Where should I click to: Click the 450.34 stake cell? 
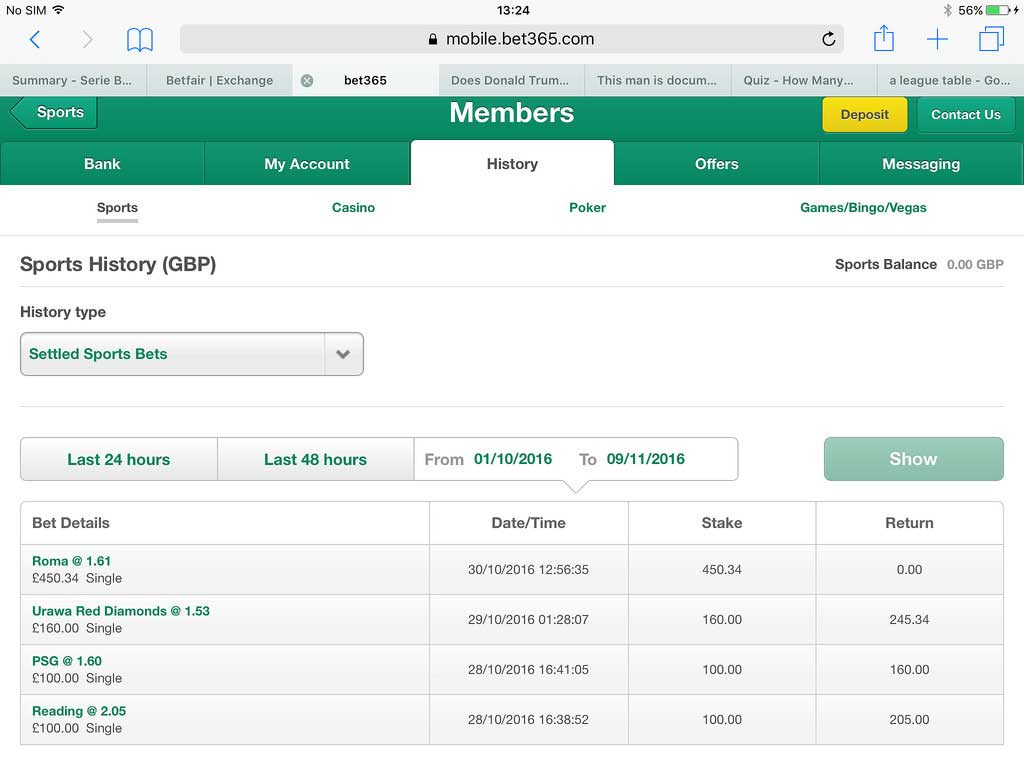point(722,569)
